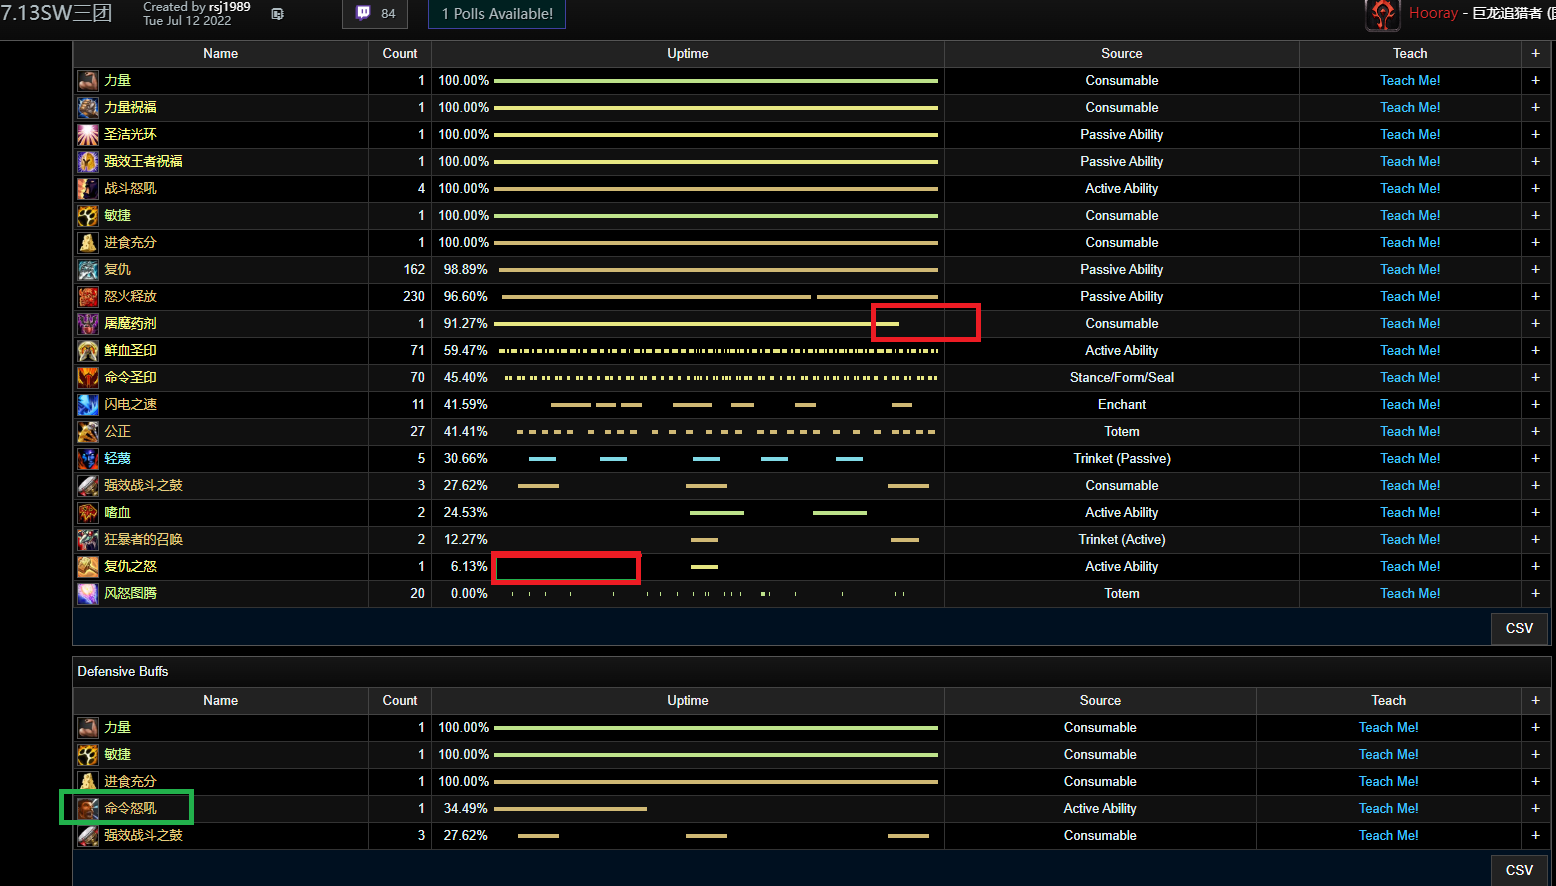Click the 轻羲 trinket icon
The width and height of the screenshot is (1556, 886).
[x=88, y=458]
